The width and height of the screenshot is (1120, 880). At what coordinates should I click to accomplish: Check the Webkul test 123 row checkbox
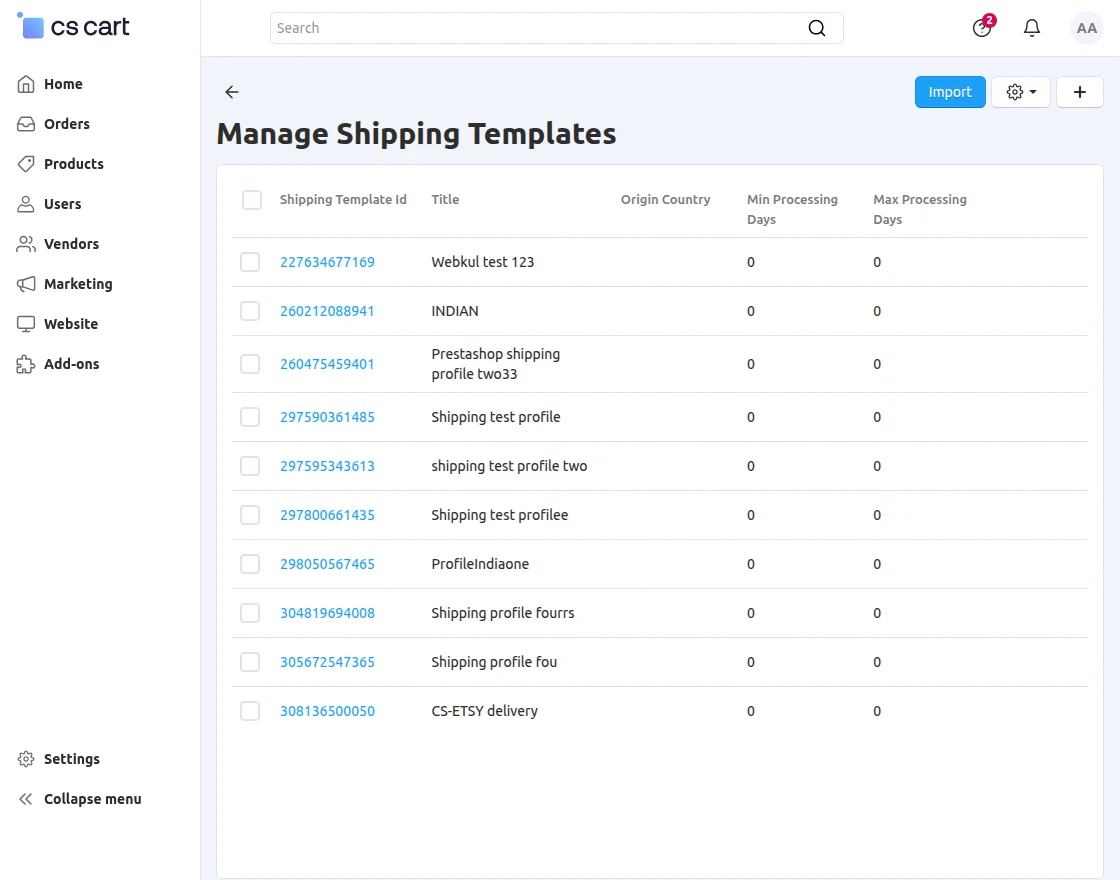(x=250, y=261)
